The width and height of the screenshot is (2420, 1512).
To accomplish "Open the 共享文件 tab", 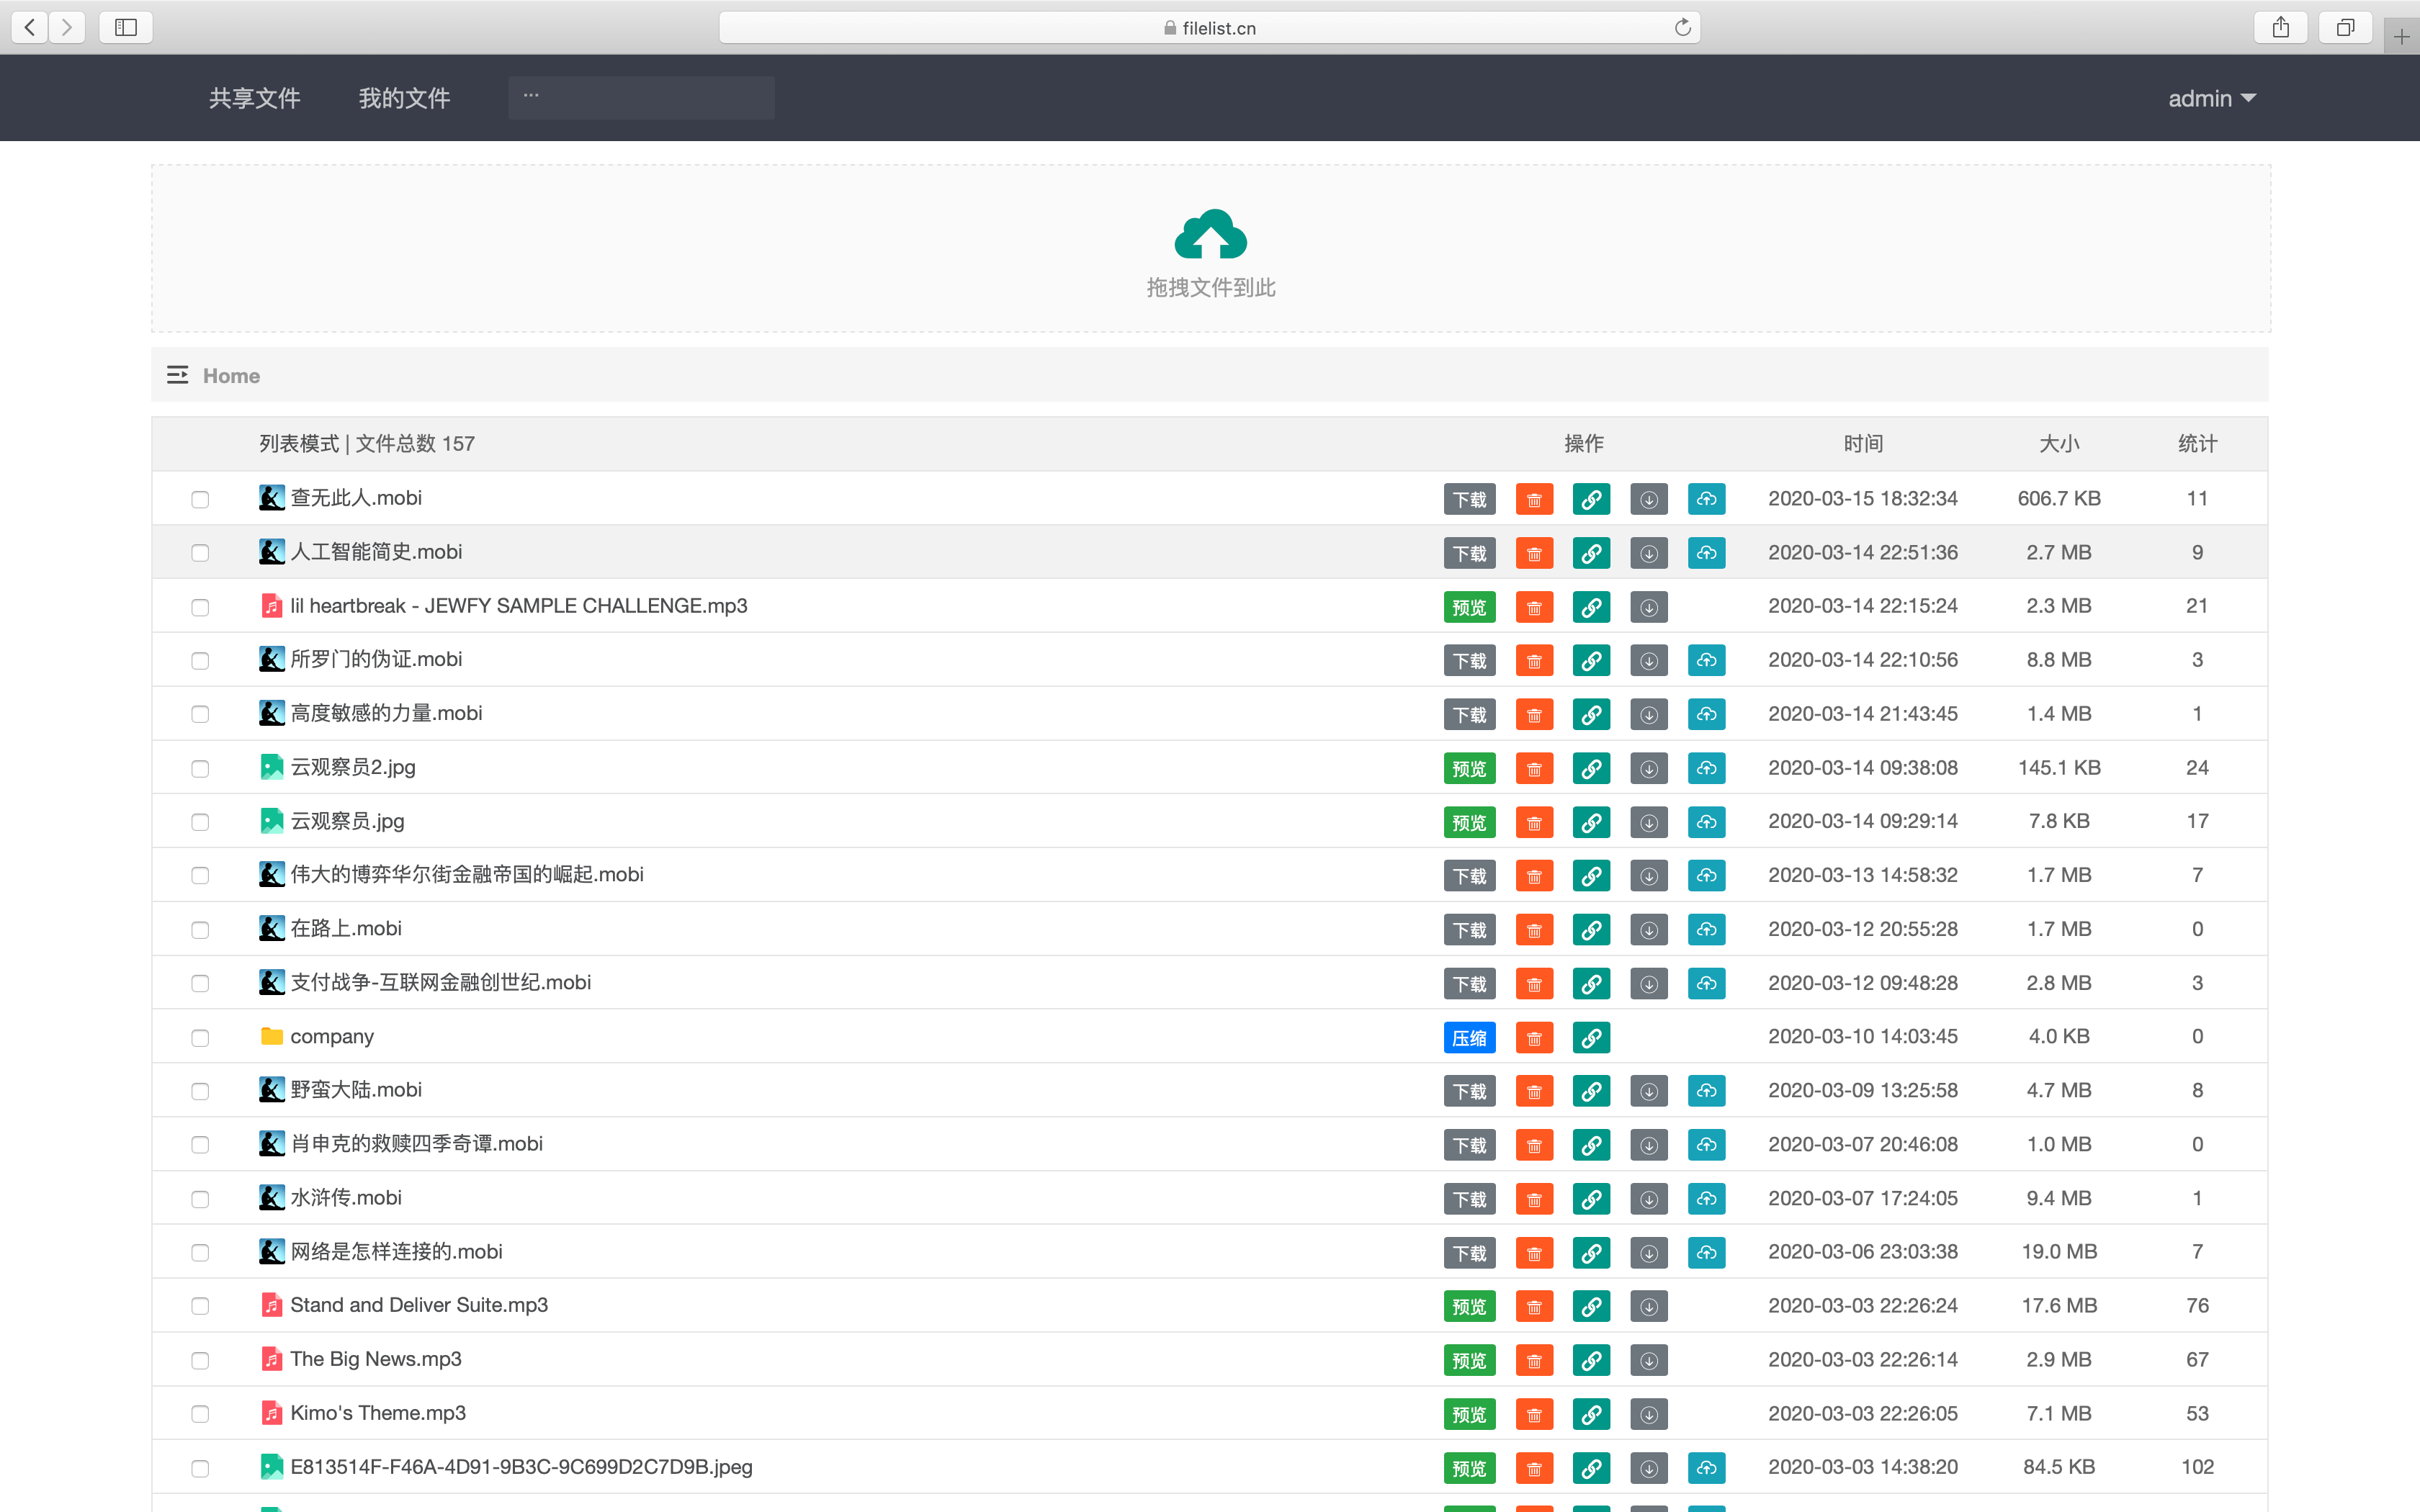I will pyautogui.click(x=254, y=98).
